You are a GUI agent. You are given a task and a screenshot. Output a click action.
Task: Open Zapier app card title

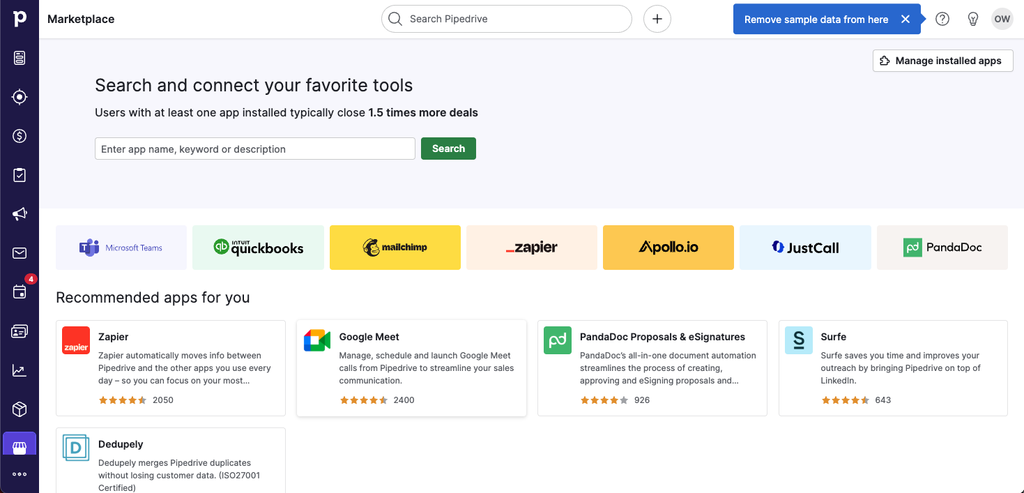click(x=113, y=337)
